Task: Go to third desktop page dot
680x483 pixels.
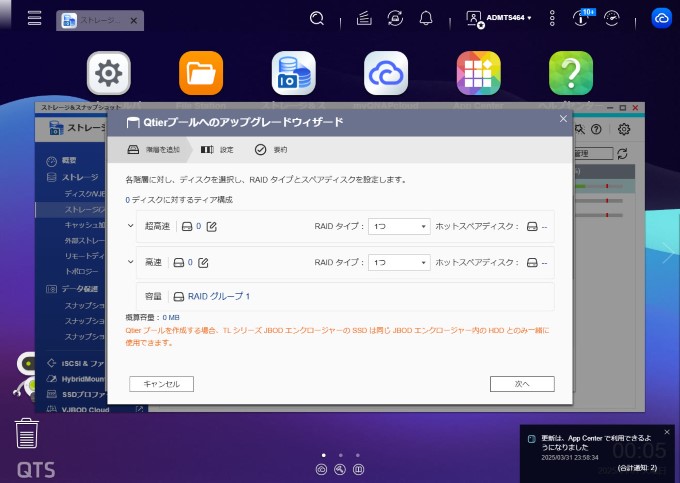Action: pyautogui.click(x=357, y=455)
